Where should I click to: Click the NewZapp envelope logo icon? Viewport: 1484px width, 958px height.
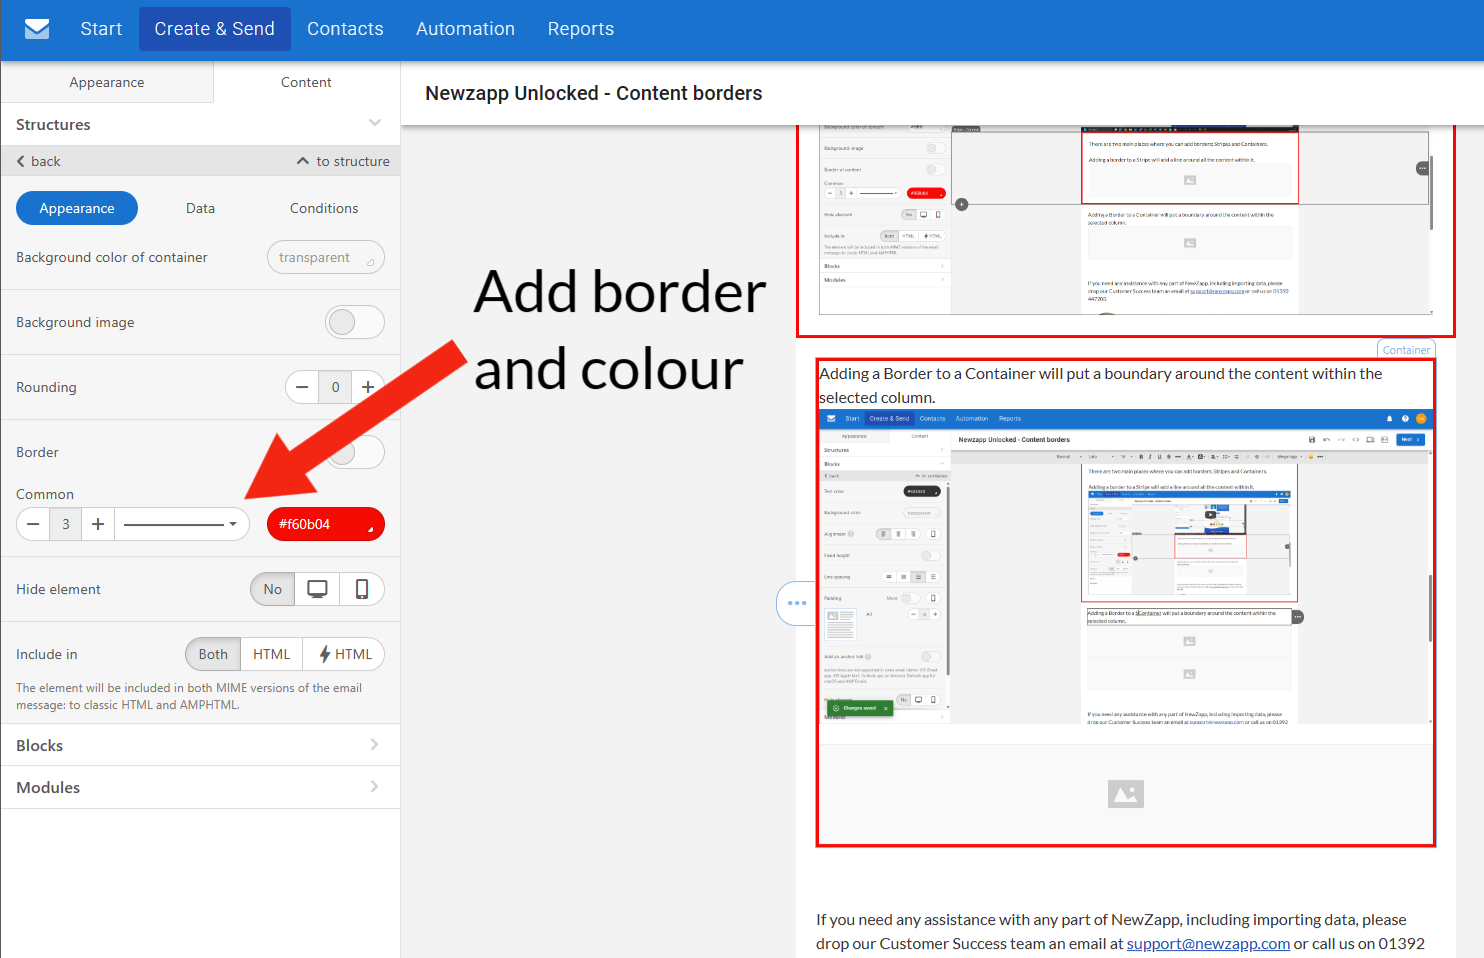(37, 29)
